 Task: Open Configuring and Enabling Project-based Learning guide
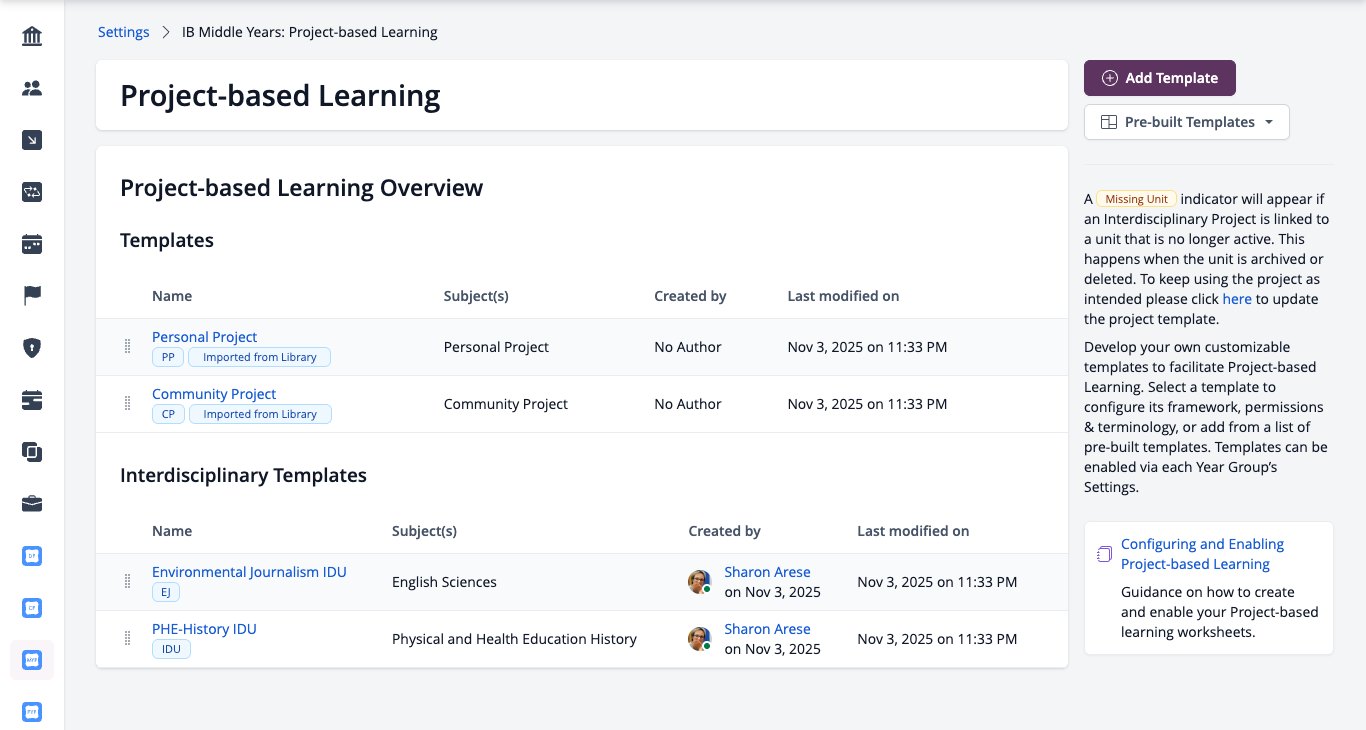pyautogui.click(x=1202, y=554)
